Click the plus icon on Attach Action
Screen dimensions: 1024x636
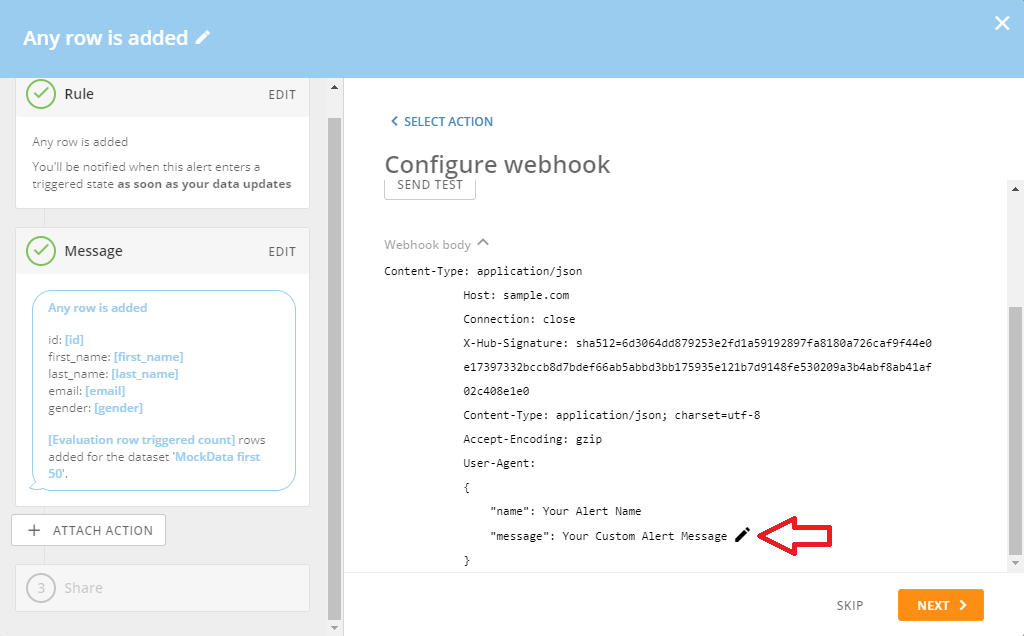34,530
